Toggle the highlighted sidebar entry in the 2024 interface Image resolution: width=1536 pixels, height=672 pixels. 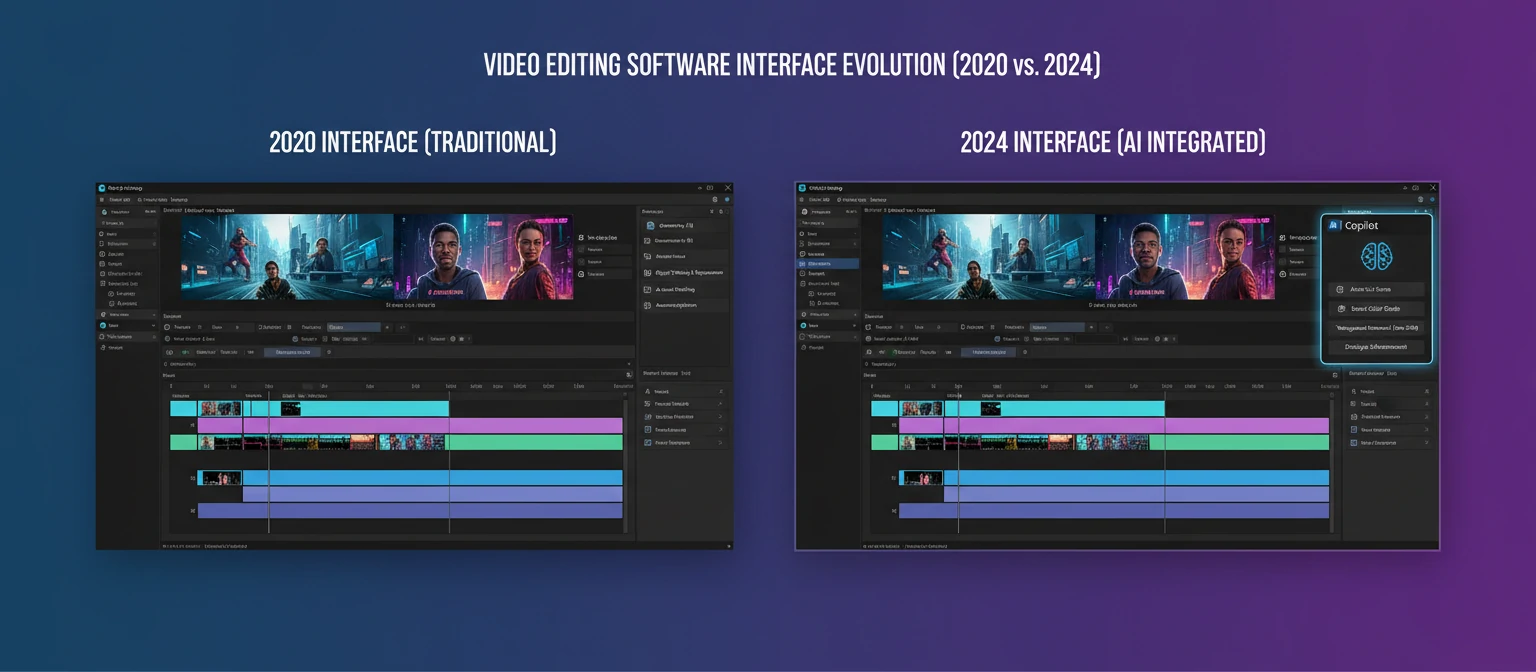click(827, 263)
